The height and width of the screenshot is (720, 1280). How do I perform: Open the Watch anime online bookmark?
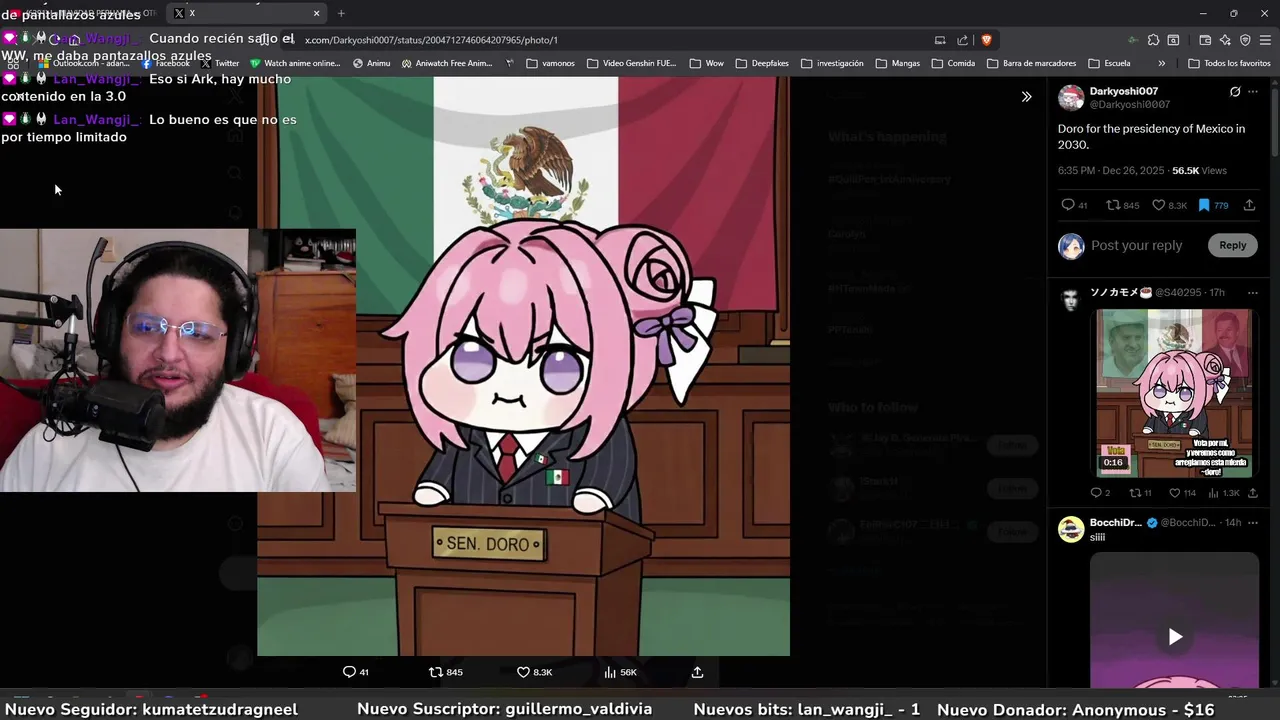coord(294,63)
